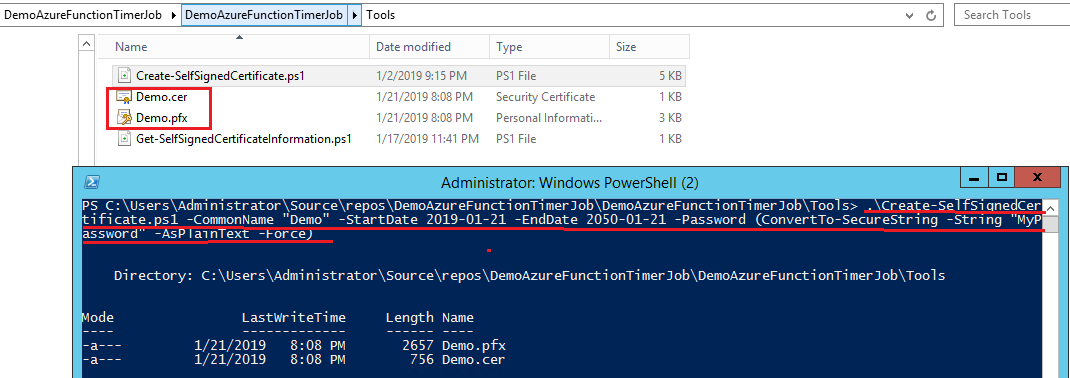The width and height of the screenshot is (1070, 378).
Task: Select Get-SelfSignedCertificateInformation.ps1 file icon
Action: pos(124,139)
